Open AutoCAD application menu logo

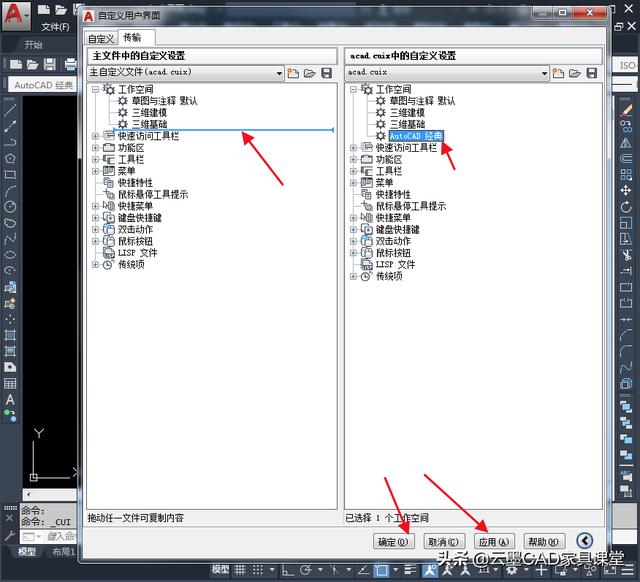(x=16, y=15)
